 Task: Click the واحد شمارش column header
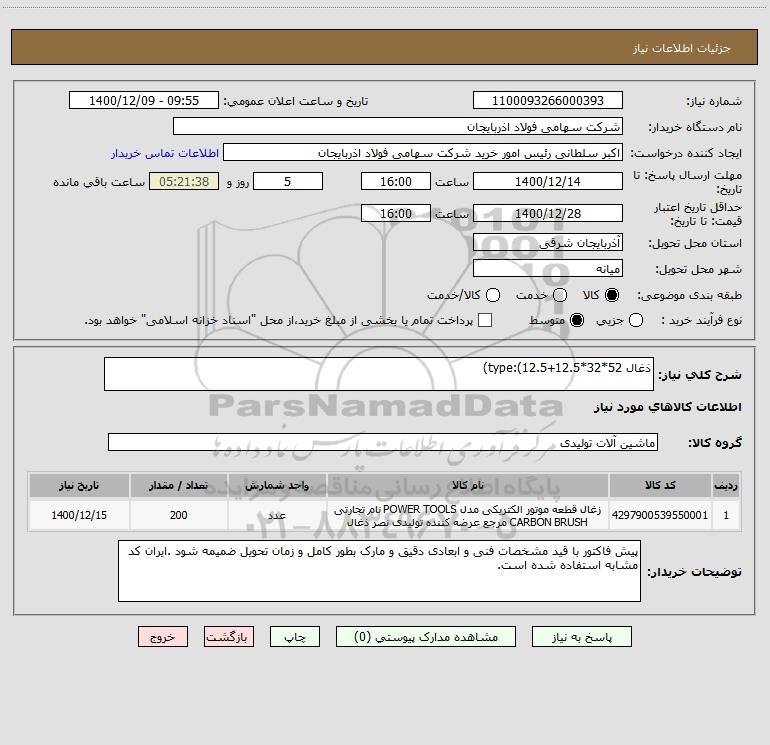point(277,485)
